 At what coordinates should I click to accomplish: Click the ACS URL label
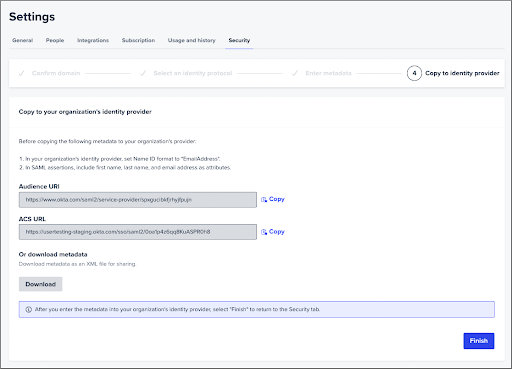[32, 219]
